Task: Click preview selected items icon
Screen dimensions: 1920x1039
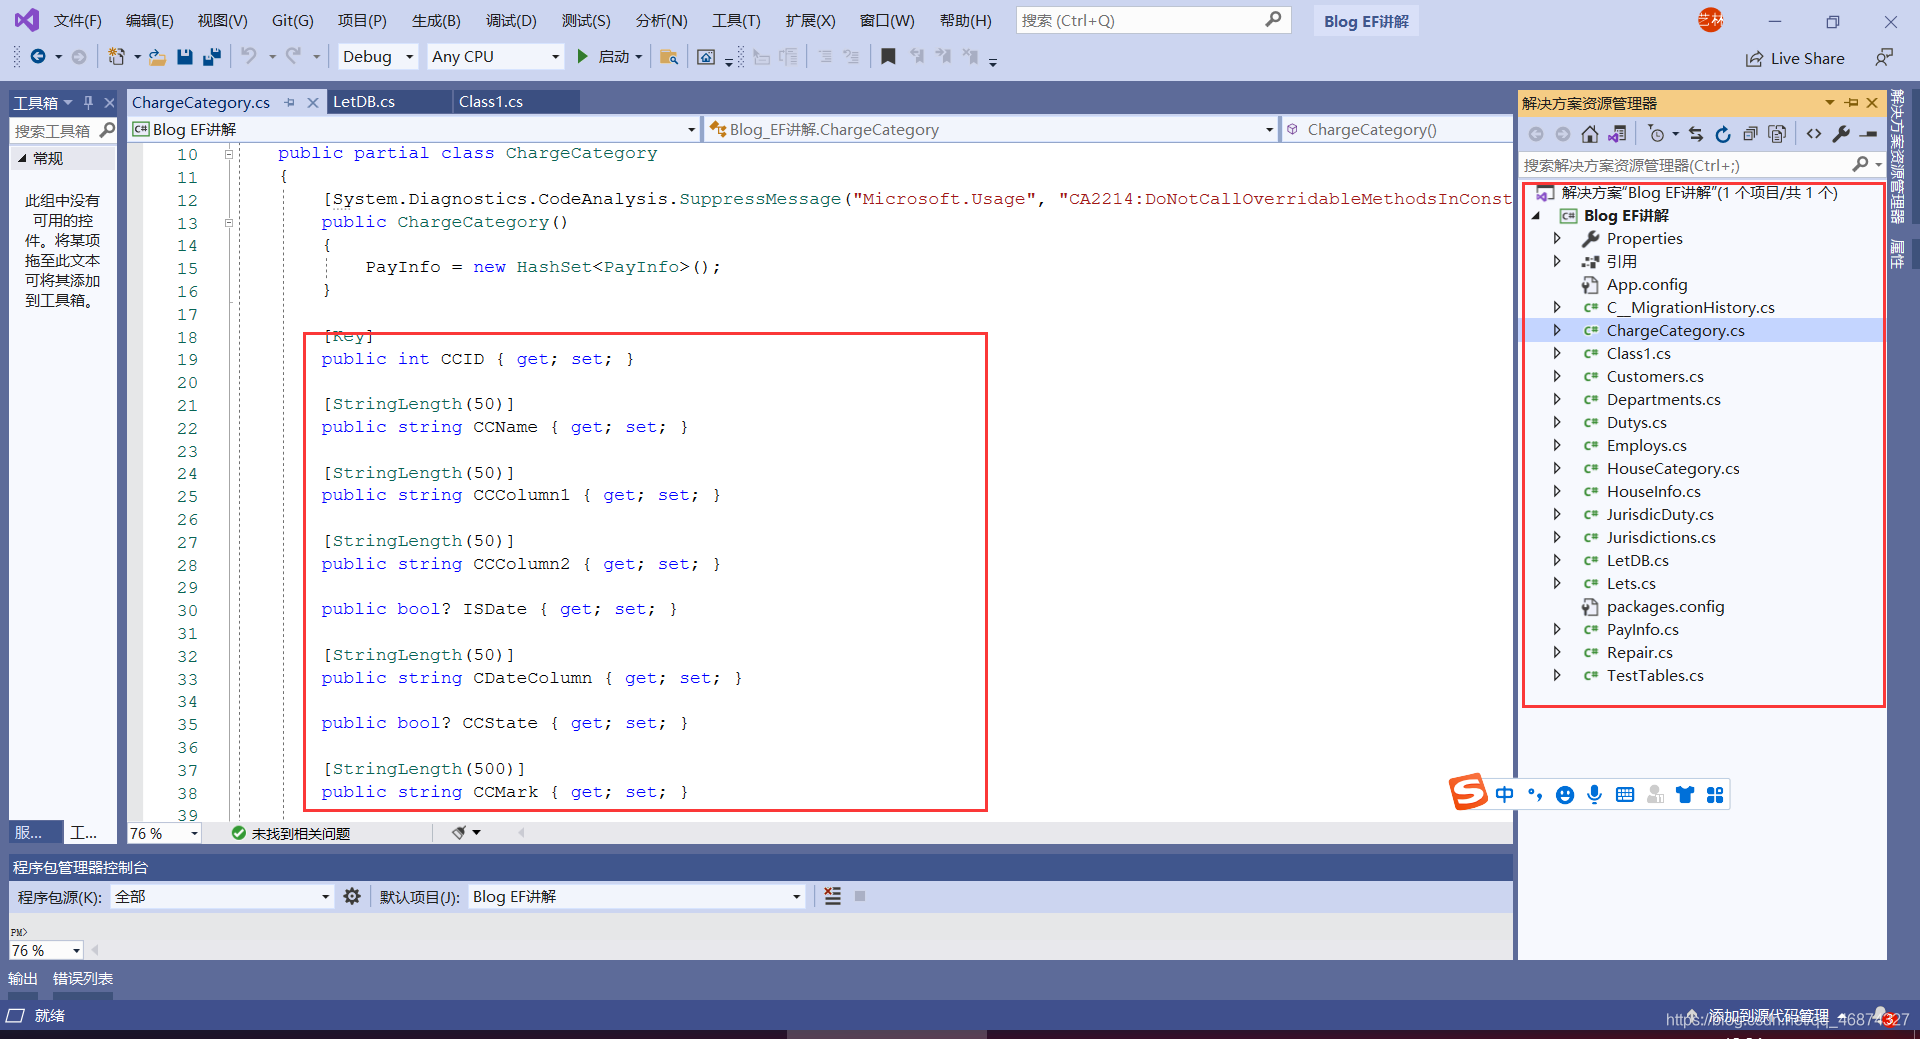Action: (x=1868, y=134)
